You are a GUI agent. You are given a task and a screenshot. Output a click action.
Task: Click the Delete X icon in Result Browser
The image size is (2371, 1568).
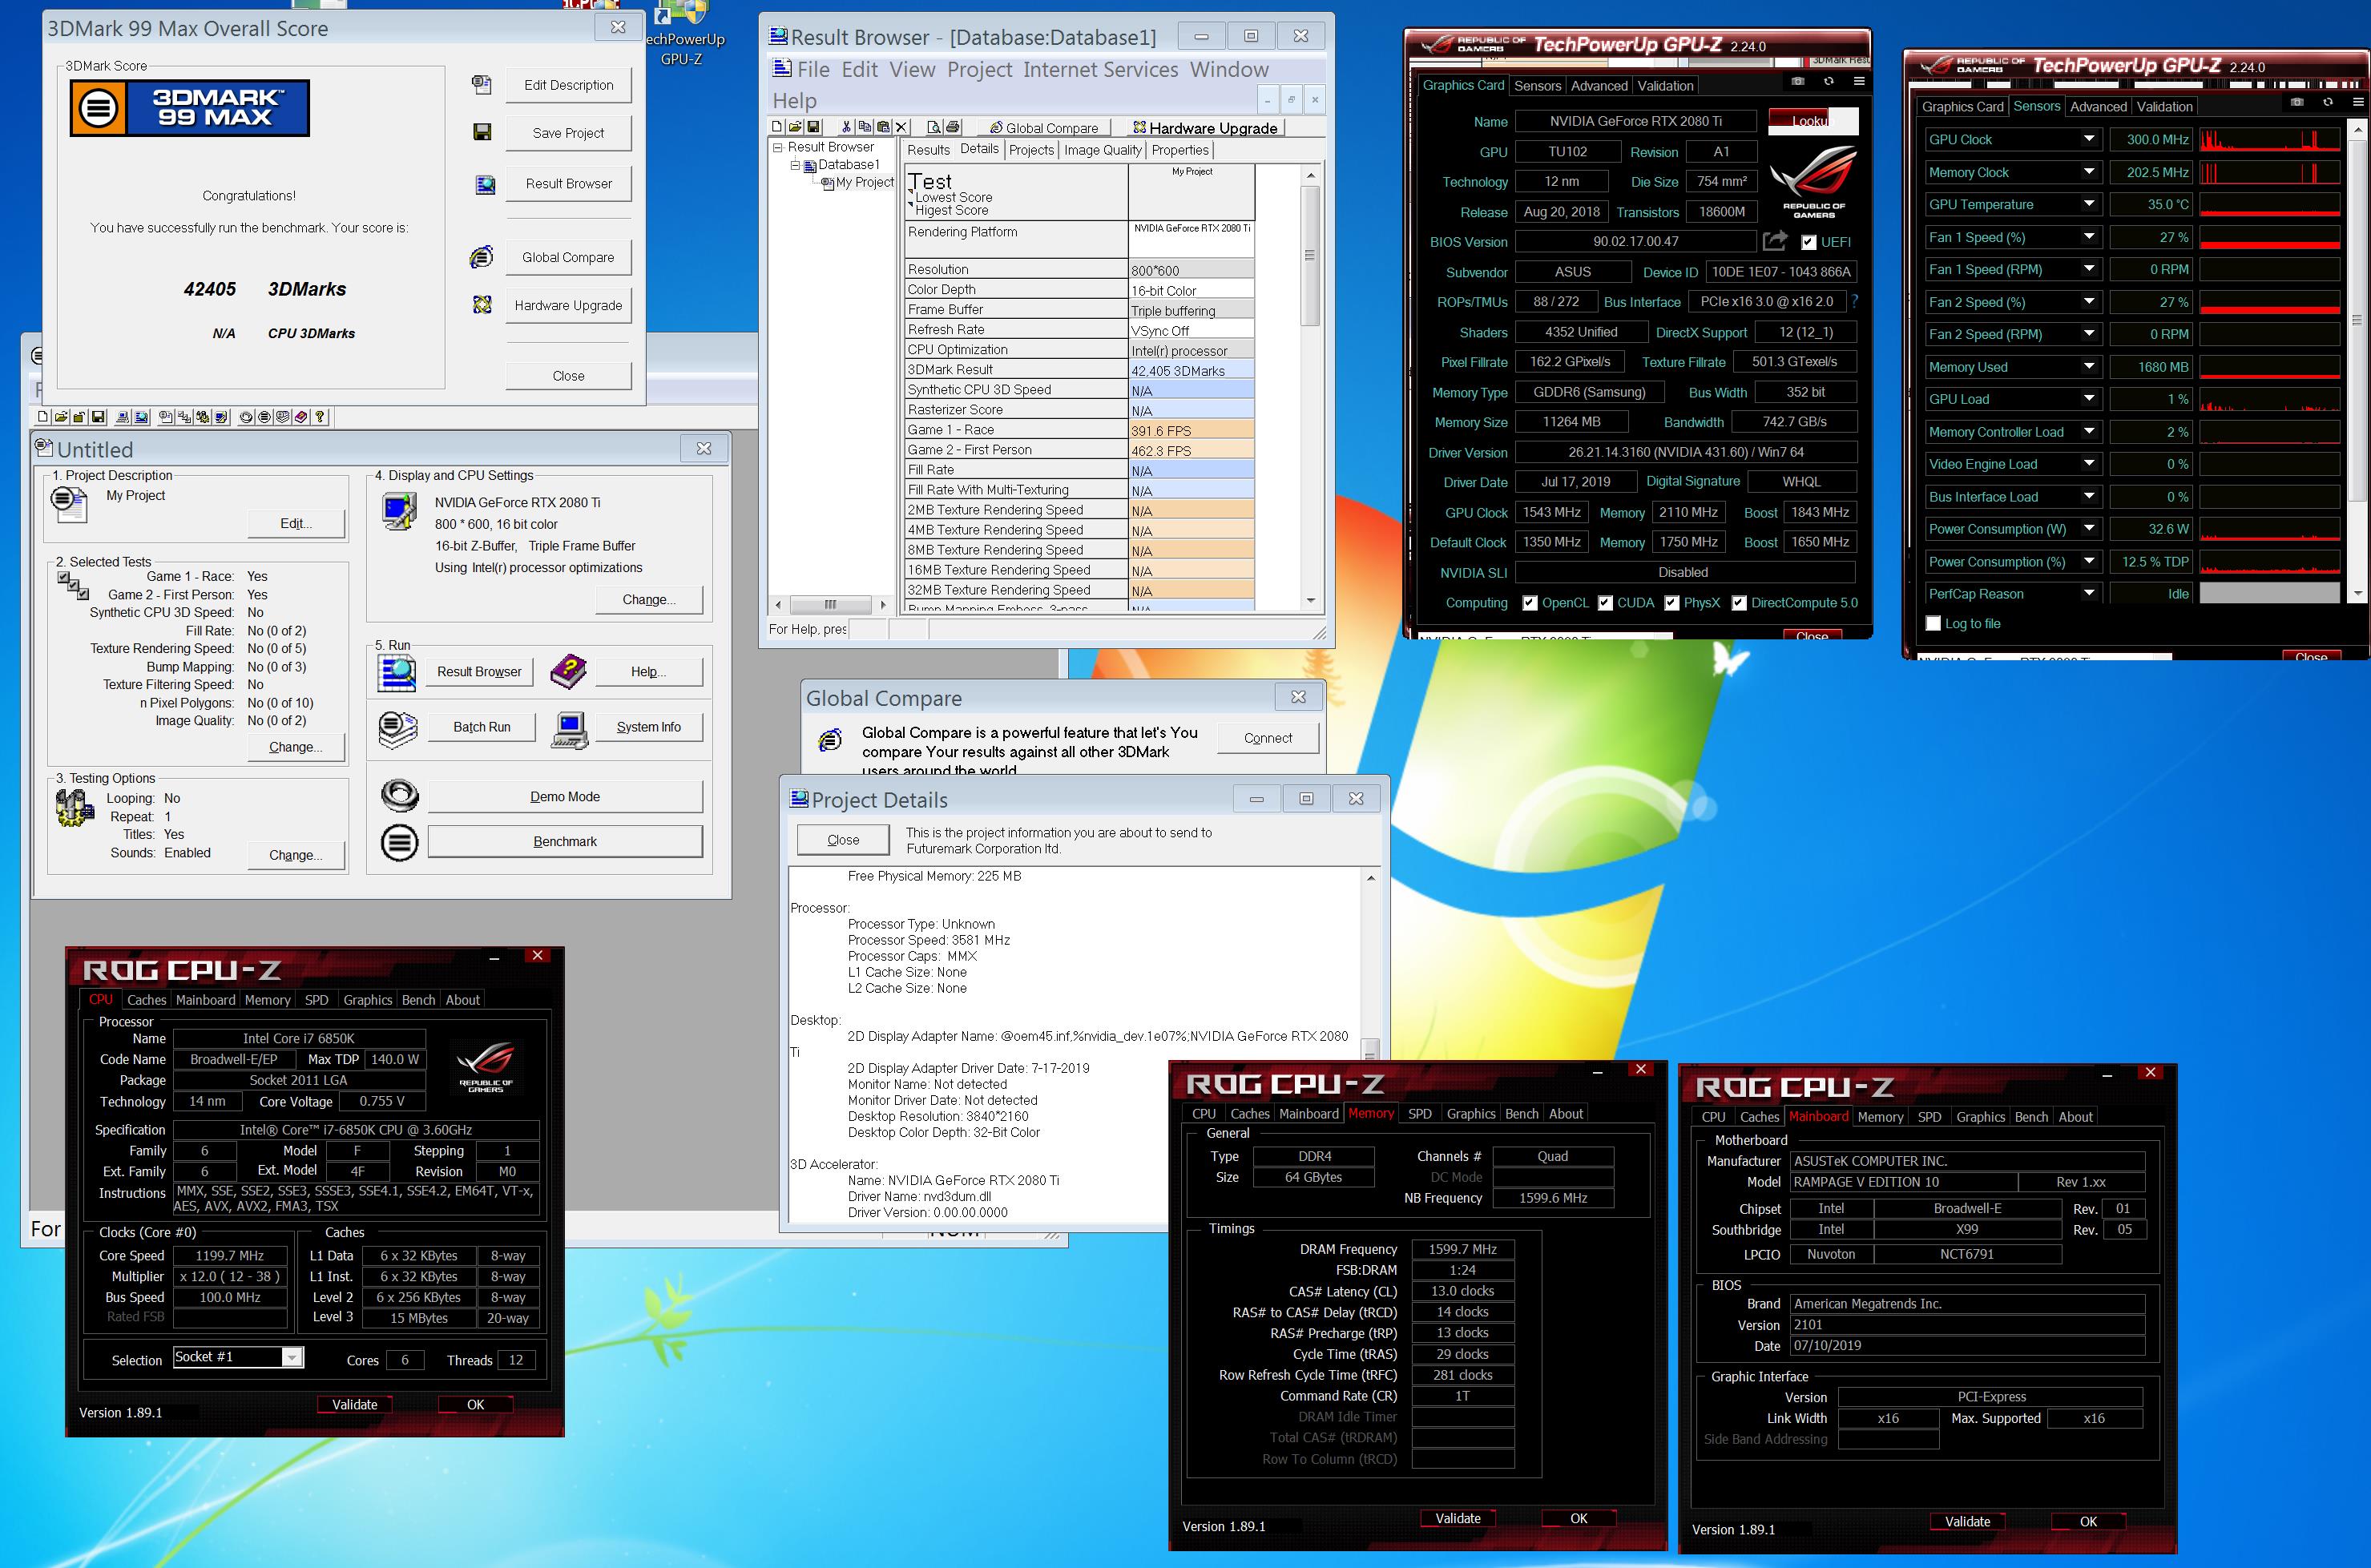pyautogui.click(x=902, y=127)
